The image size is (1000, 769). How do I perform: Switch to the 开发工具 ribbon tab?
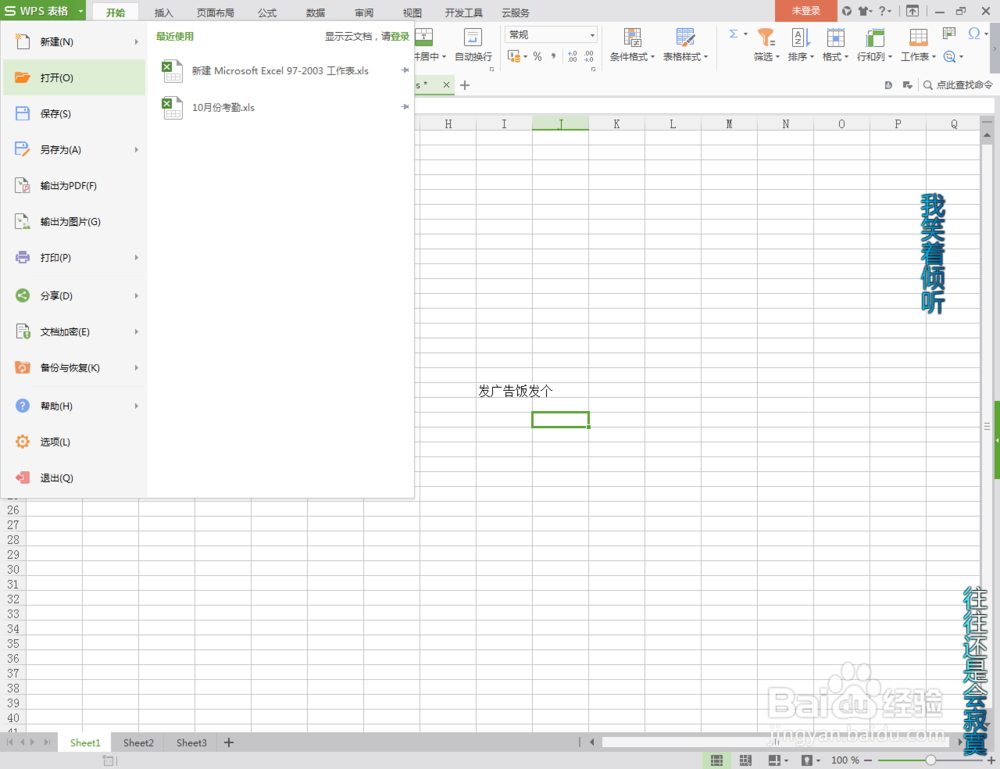click(x=464, y=13)
